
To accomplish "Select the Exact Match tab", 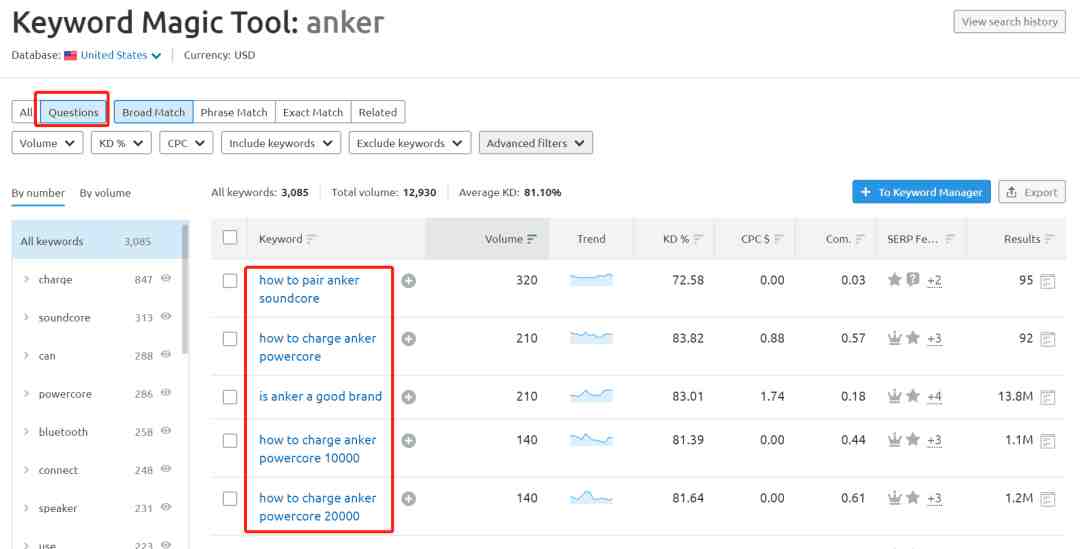I will (x=313, y=112).
